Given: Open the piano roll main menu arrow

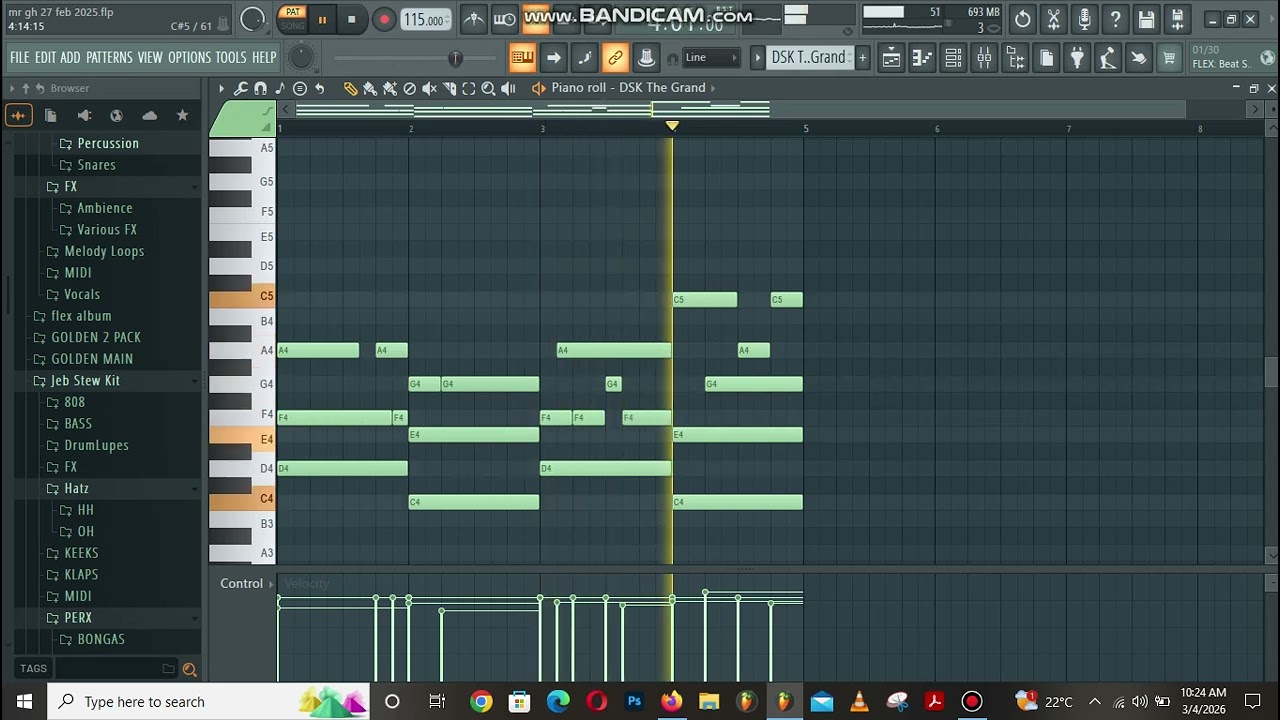Looking at the screenshot, I should (221, 89).
